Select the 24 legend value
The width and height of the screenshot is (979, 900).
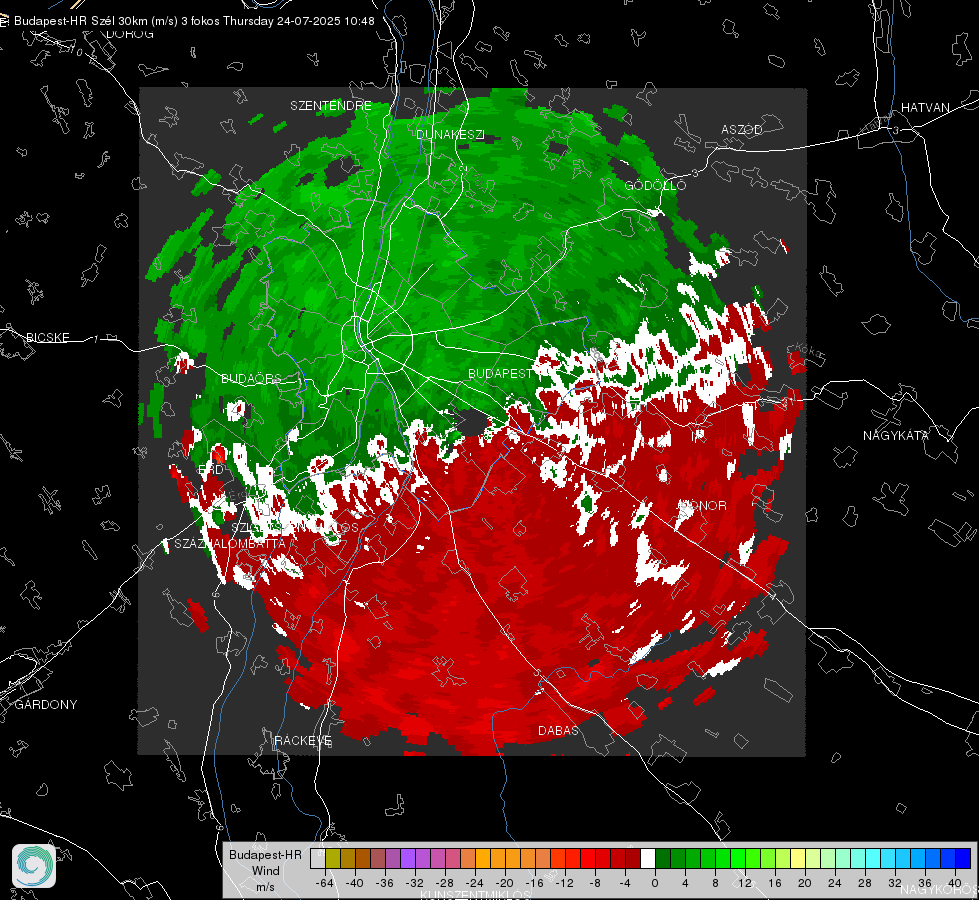(x=835, y=883)
